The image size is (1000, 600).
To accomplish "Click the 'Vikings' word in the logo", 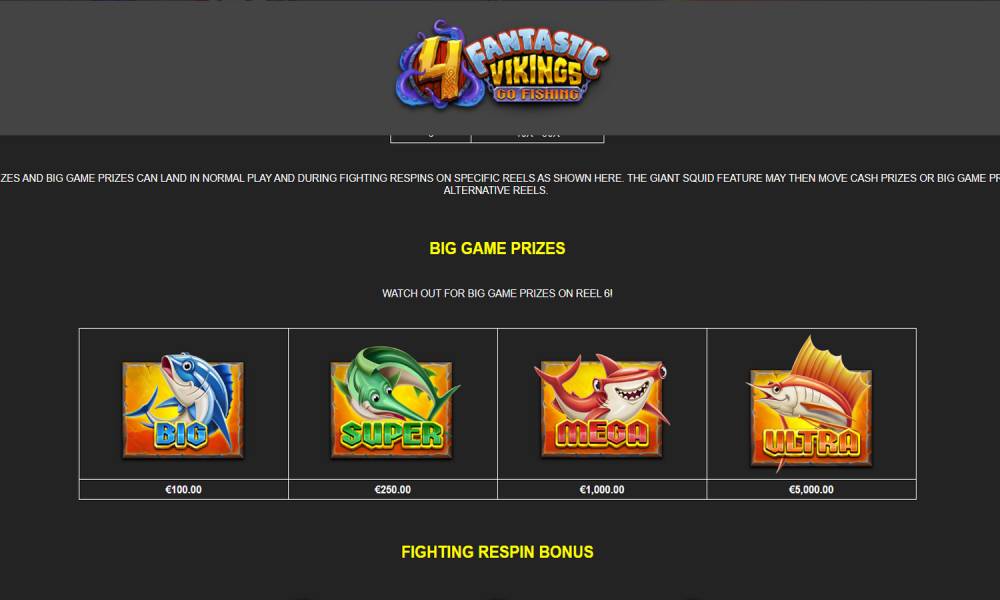I will pyautogui.click(x=536, y=71).
